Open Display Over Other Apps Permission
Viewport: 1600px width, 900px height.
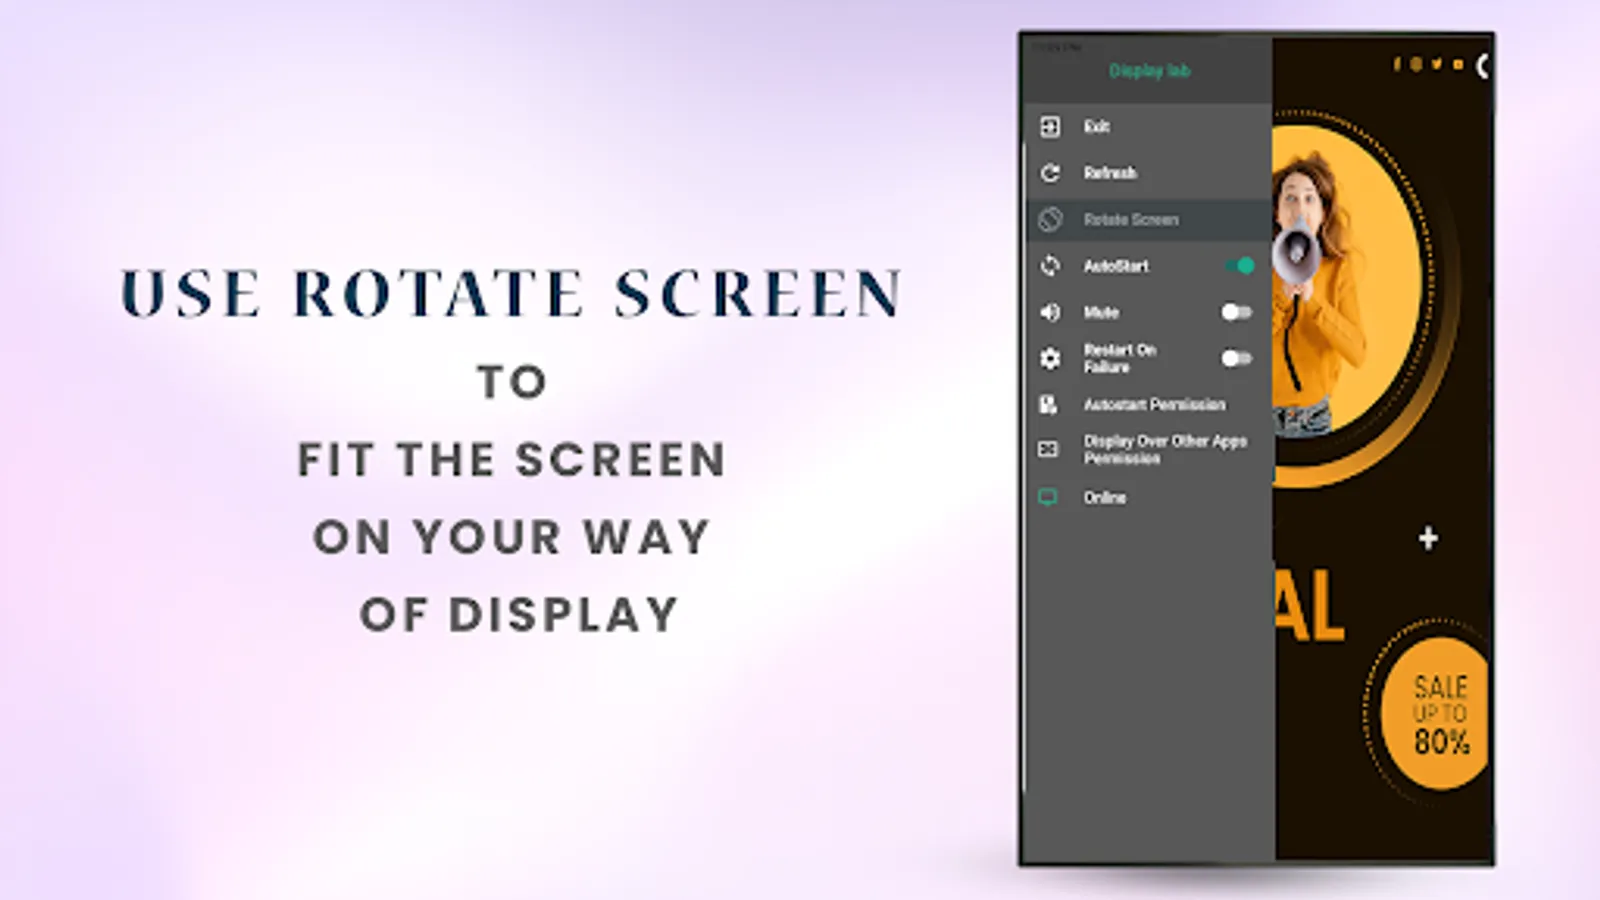pyautogui.click(x=1164, y=449)
